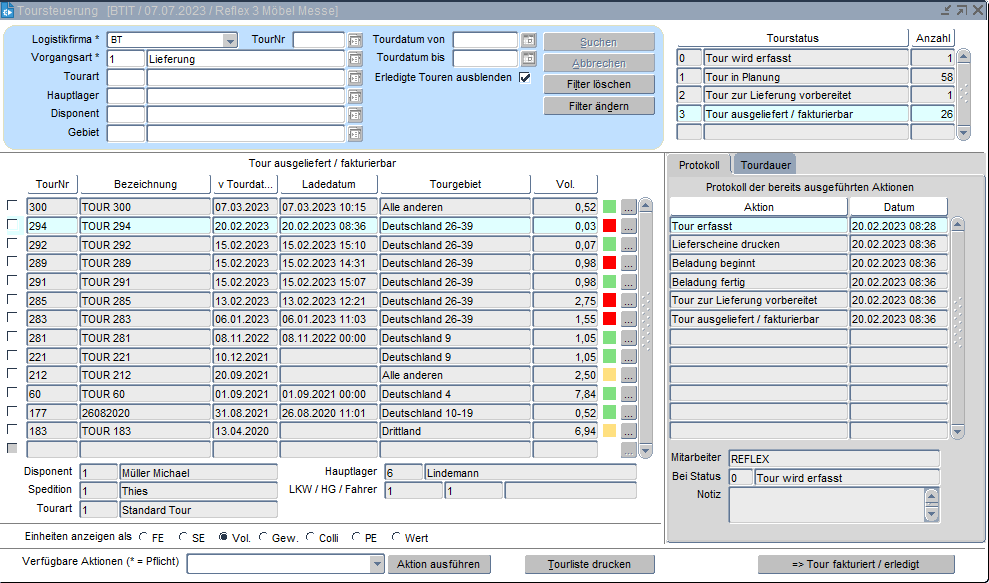Image resolution: width=989 pixels, height=583 pixels.
Task: Click lookup icon beside Vorgangsart Lieferung field
Action: tap(355, 59)
